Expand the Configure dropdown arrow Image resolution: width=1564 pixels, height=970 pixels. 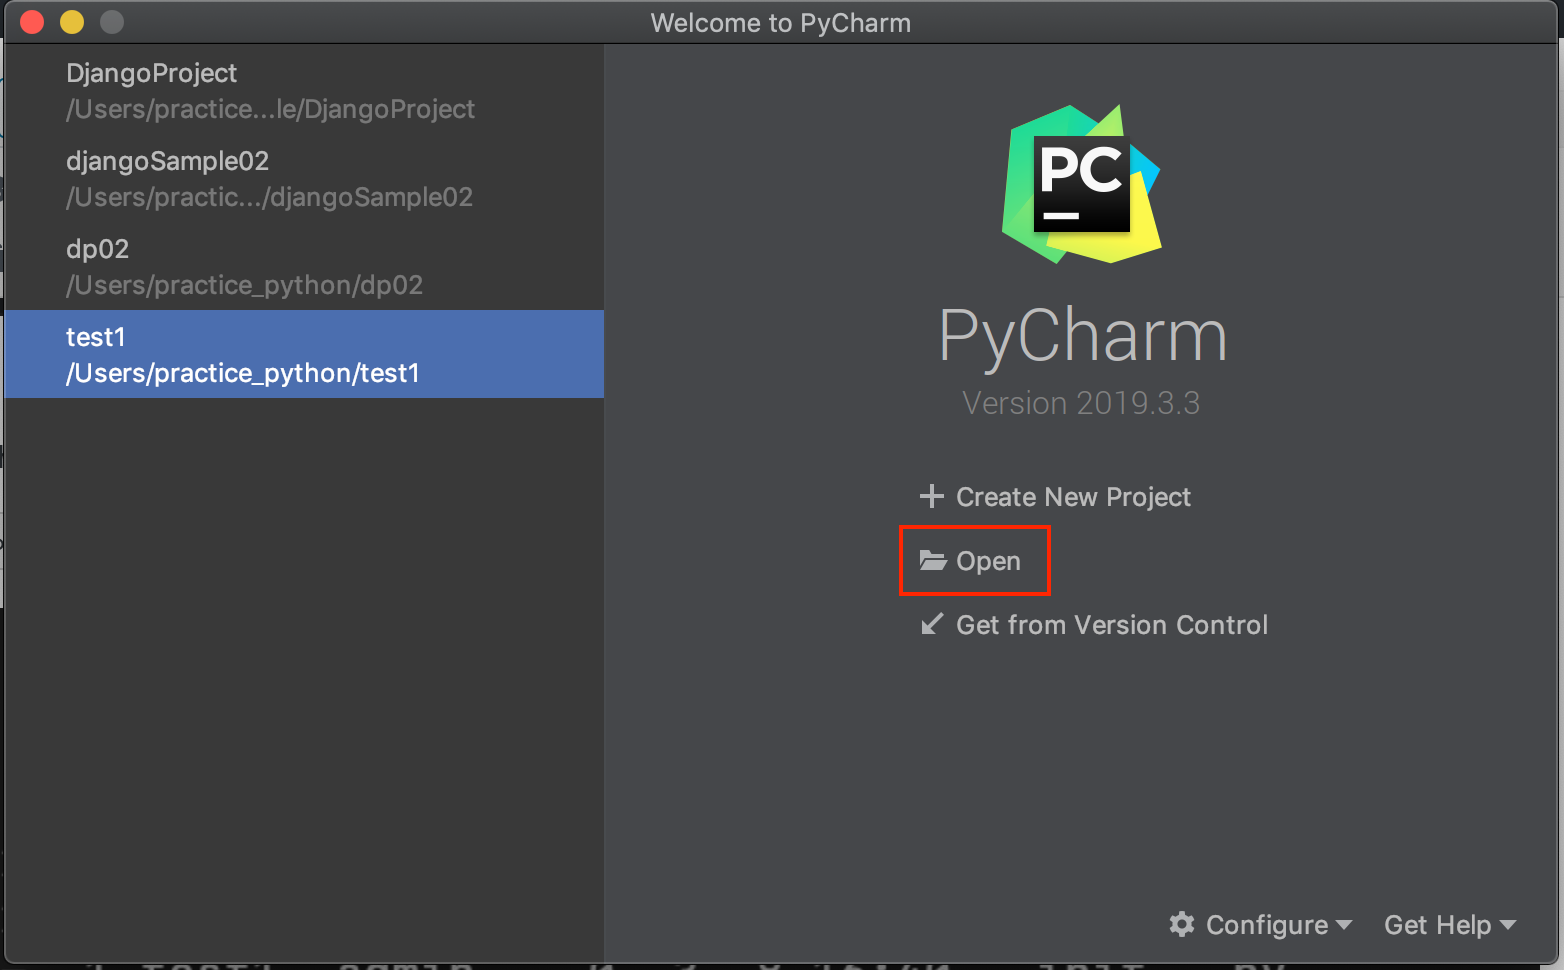pyautogui.click(x=1343, y=925)
